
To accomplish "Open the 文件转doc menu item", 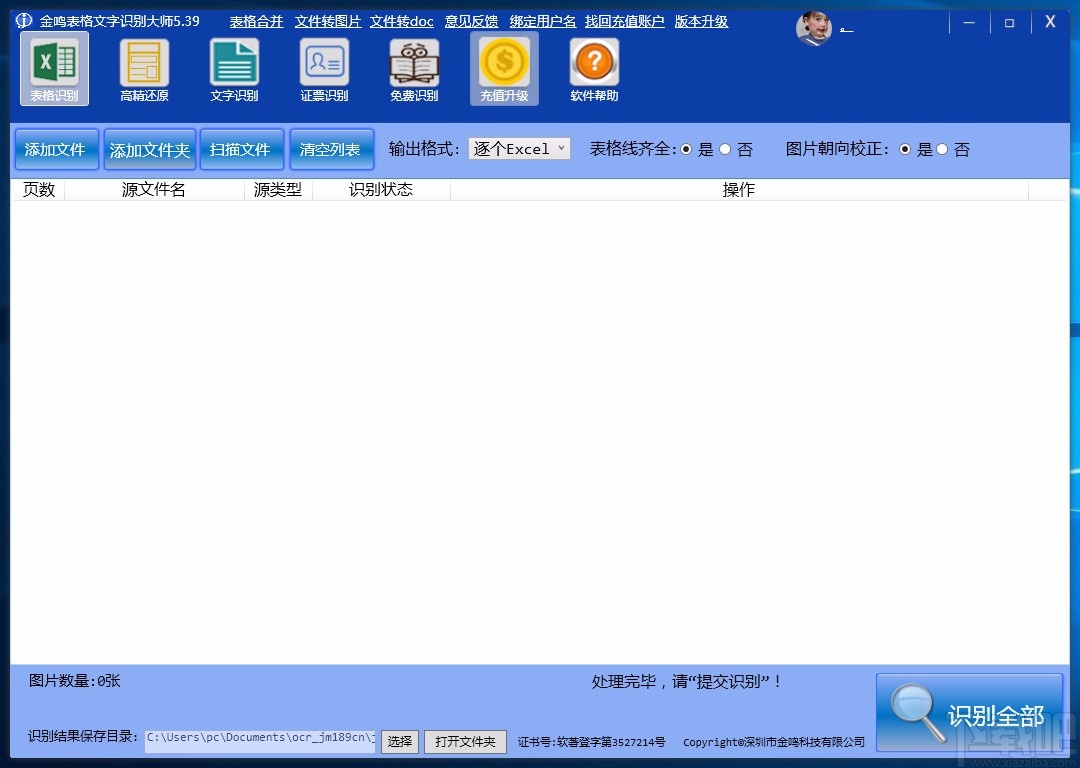I will tap(402, 21).
